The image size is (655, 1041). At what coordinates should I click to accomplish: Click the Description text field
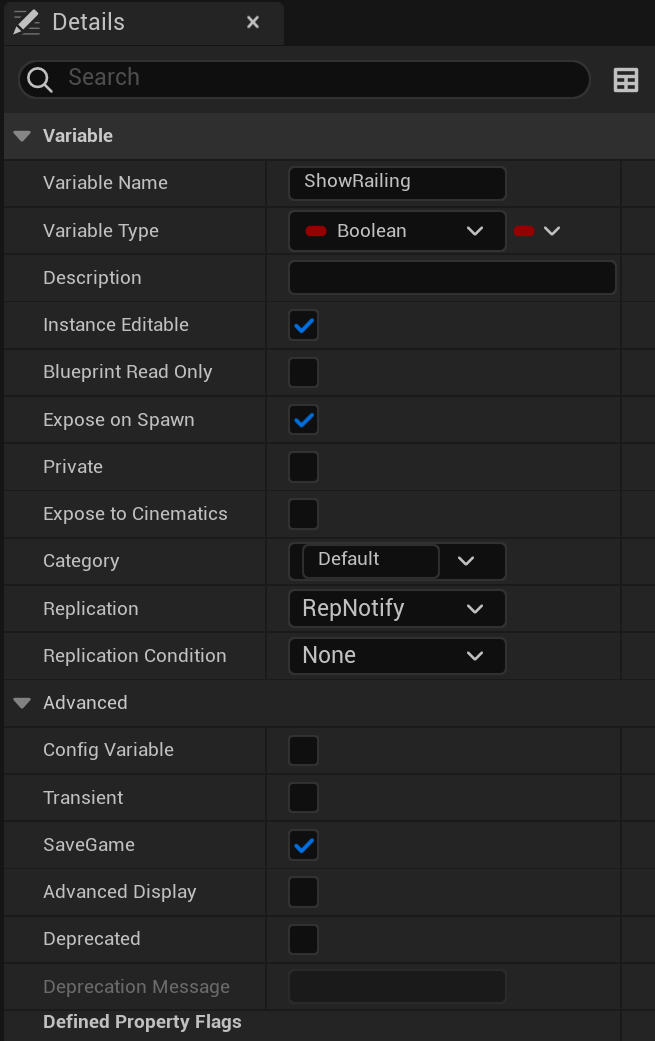[452, 278]
